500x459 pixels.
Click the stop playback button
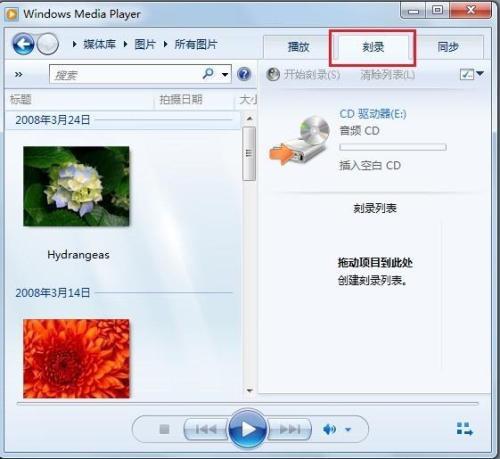(x=164, y=429)
